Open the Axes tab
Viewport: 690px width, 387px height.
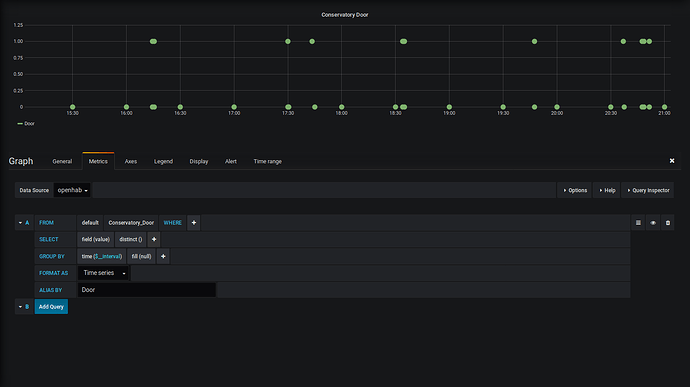(x=131, y=161)
